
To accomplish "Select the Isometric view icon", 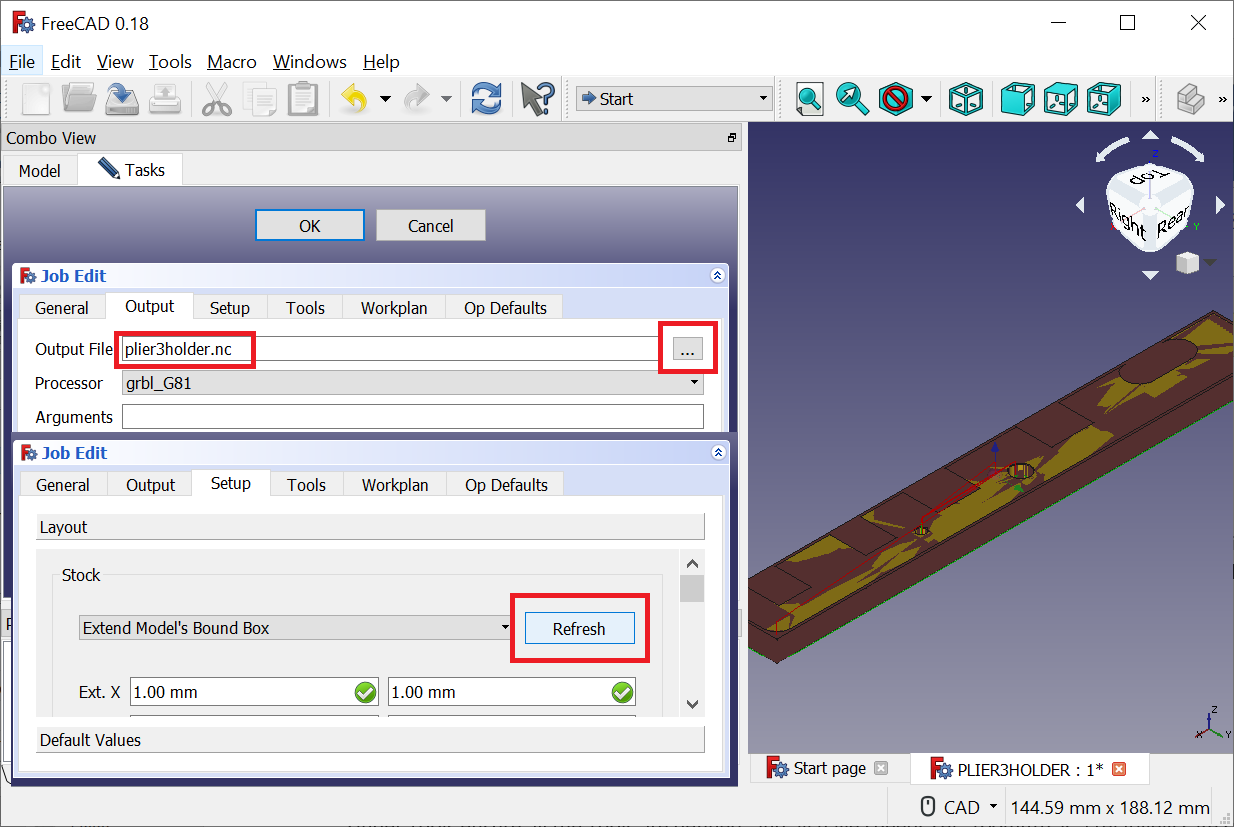I will 964,99.
